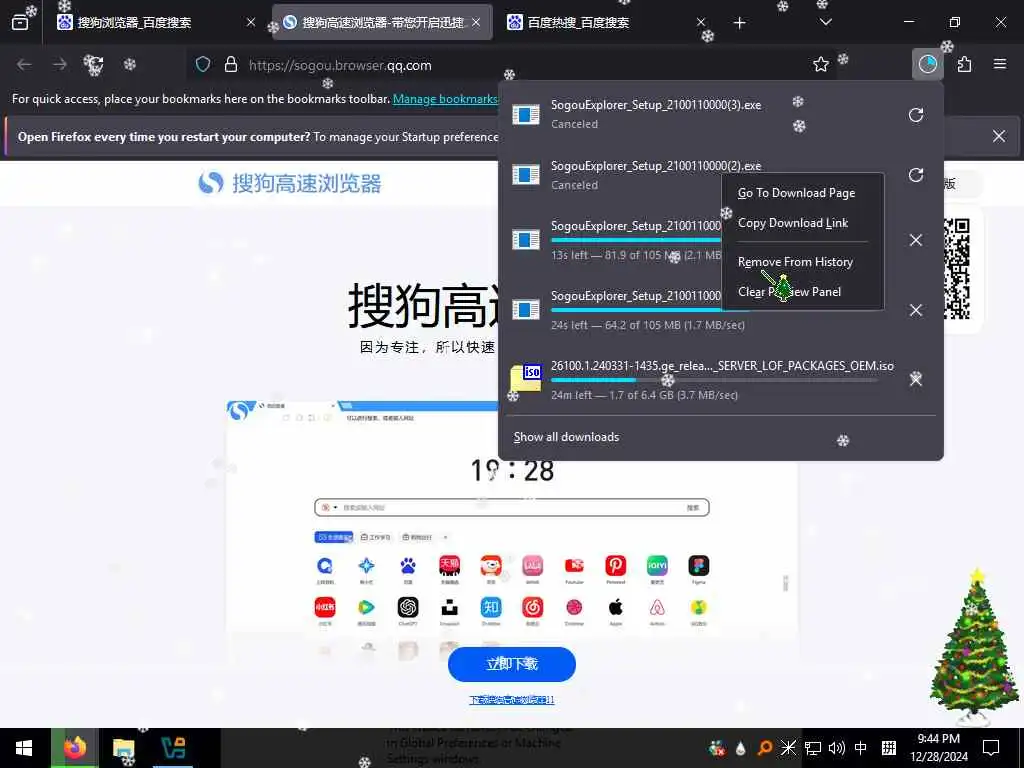Bookmark this page with the star icon
Image resolution: width=1024 pixels, height=768 pixels.
(x=821, y=65)
